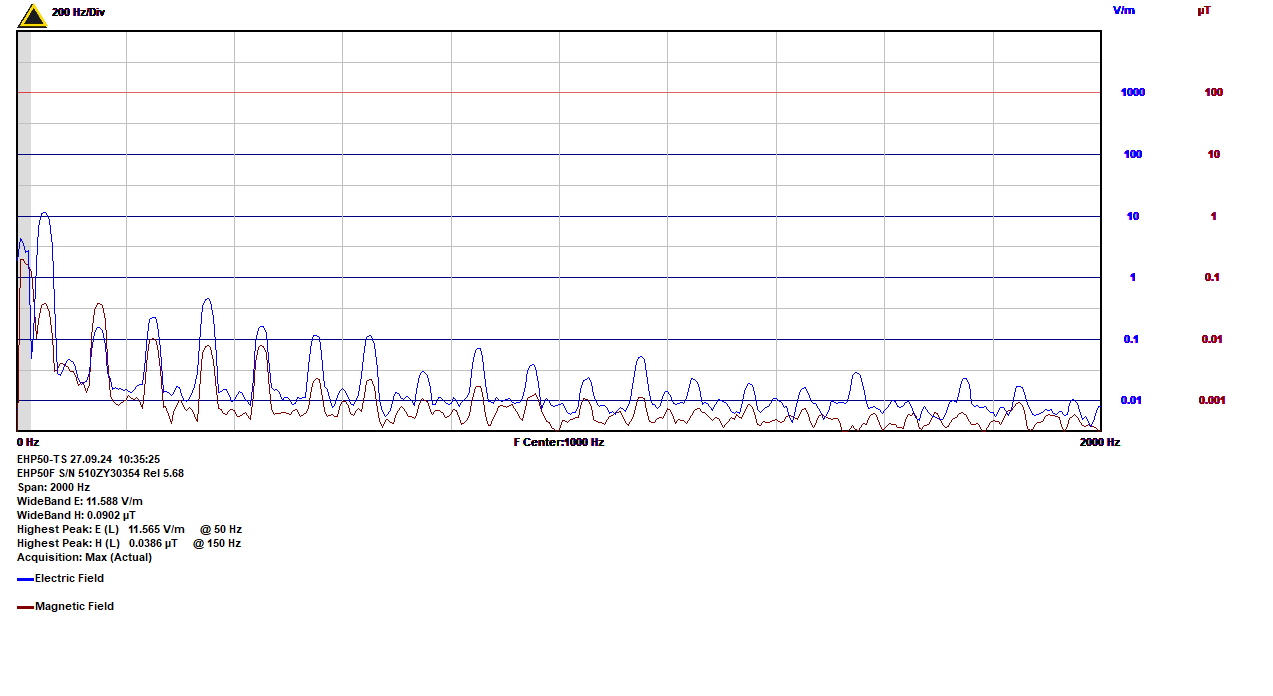
Task: Click the "2000 Hz" end frequency label
Action: point(1100,442)
